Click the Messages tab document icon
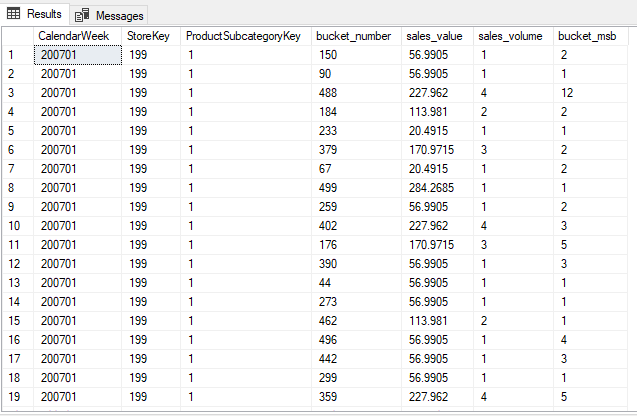637x416 pixels. (x=82, y=15)
